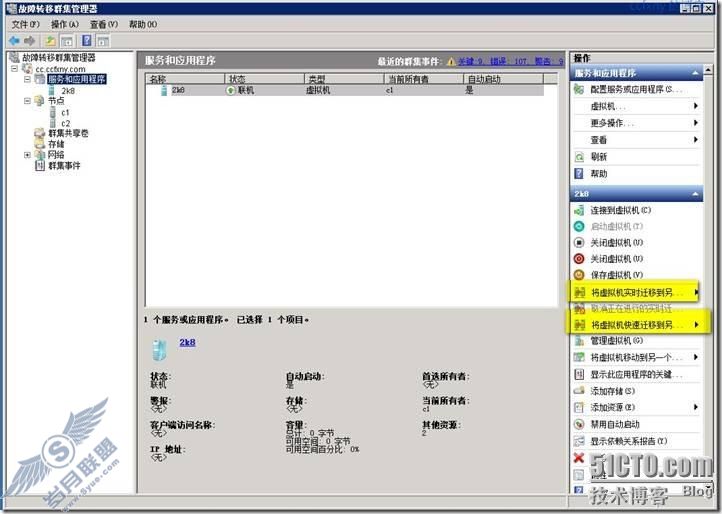The width and height of the screenshot is (722, 514).
Task: Click the blue Help toolbar icon
Action: 87,41
